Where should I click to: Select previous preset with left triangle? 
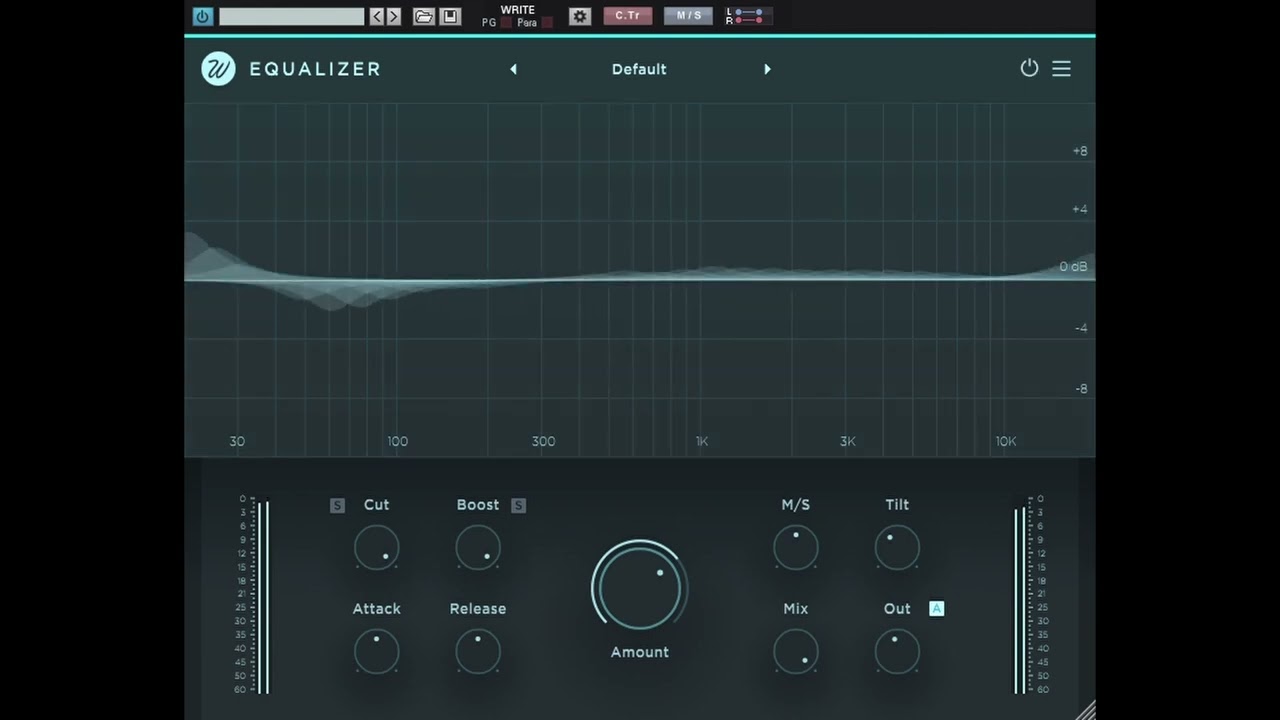pyautogui.click(x=514, y=69)
